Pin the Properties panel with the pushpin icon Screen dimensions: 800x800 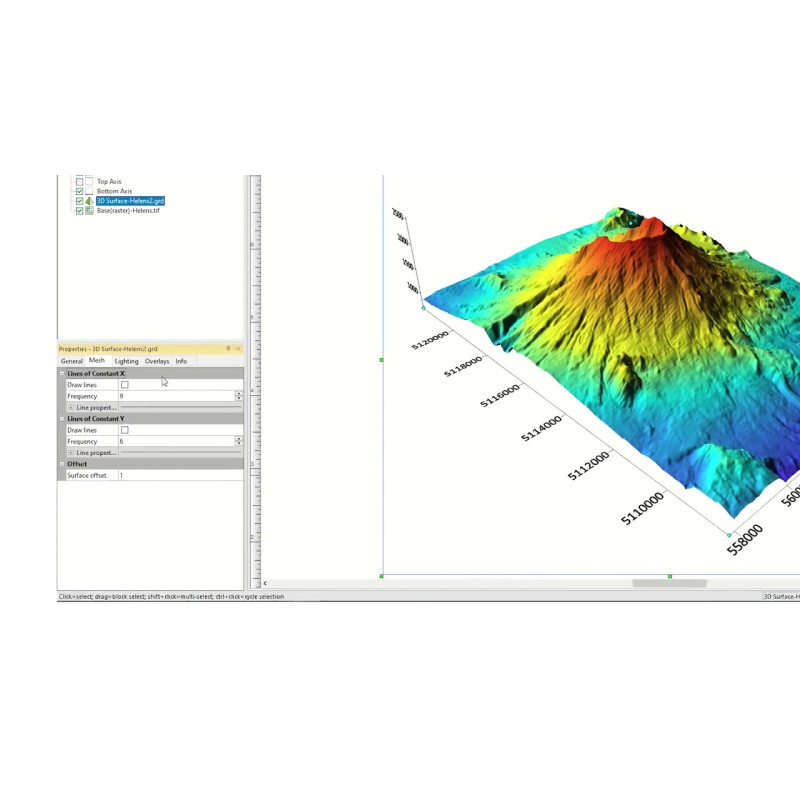point(228,349)
